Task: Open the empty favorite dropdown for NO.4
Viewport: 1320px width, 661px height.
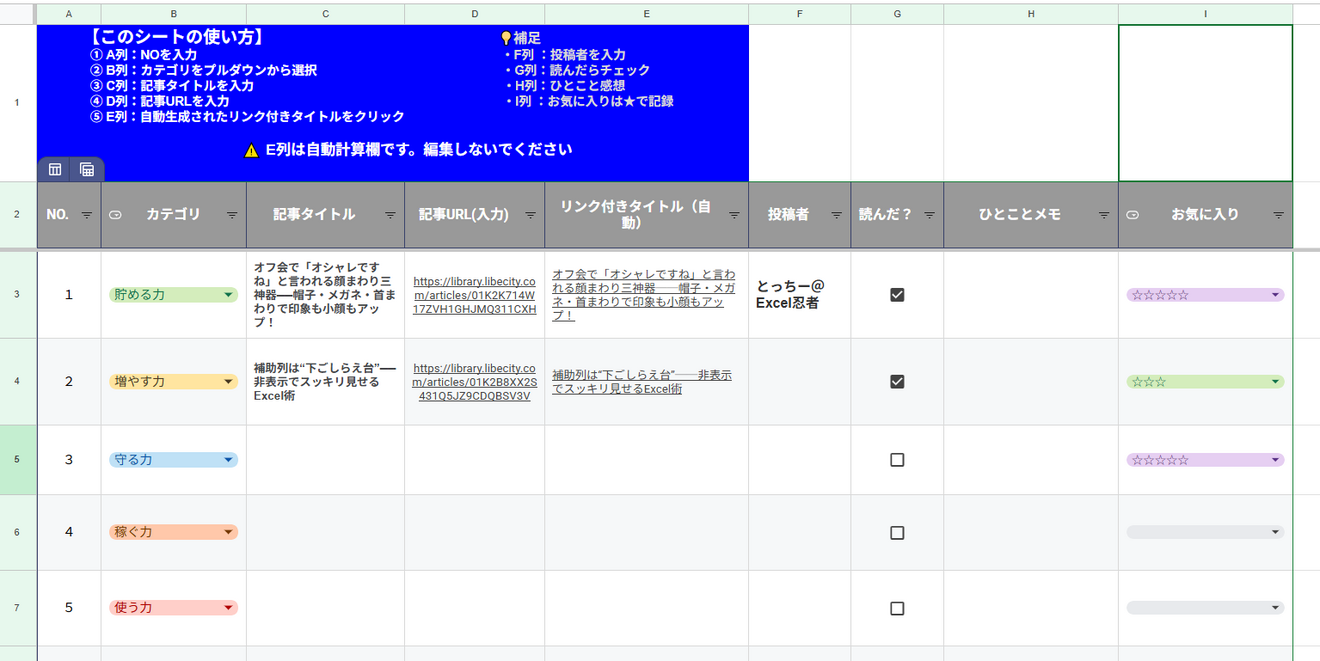Action: 1276,532
